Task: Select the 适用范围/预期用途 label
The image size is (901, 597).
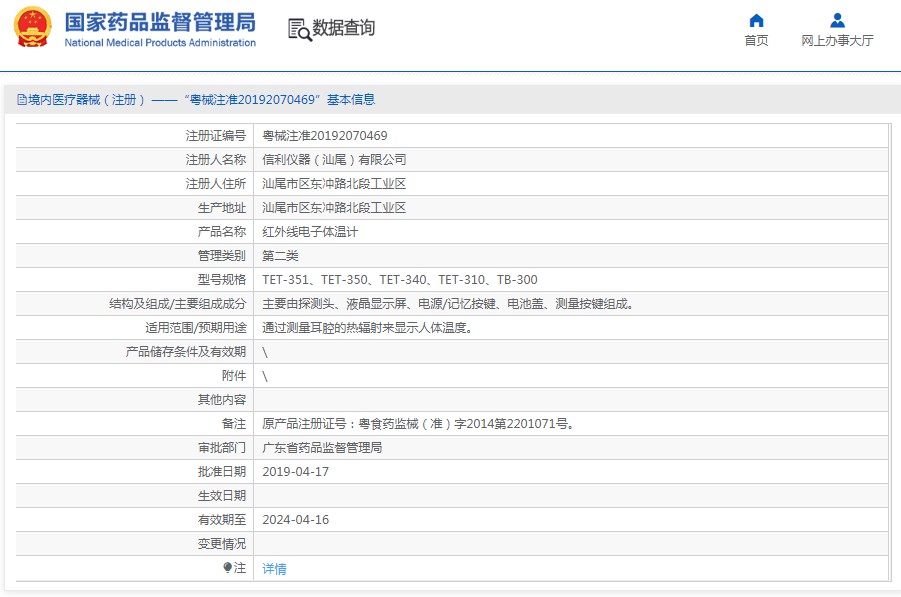Action: [x=196, y=328]
